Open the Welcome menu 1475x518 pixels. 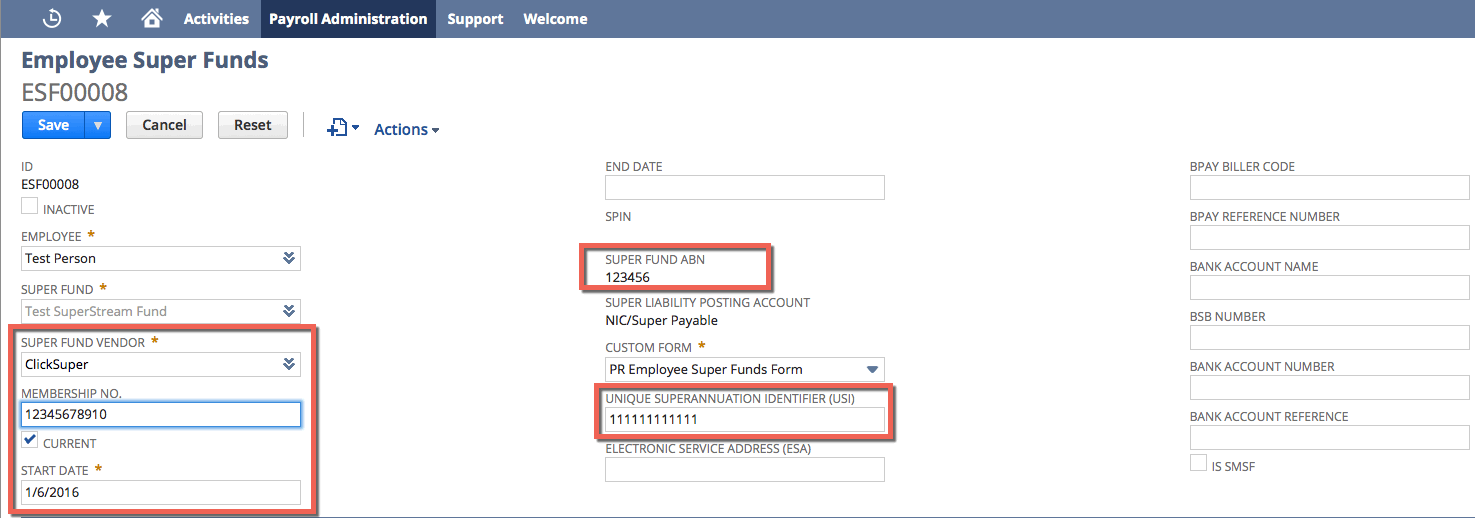tap(555, 19)
